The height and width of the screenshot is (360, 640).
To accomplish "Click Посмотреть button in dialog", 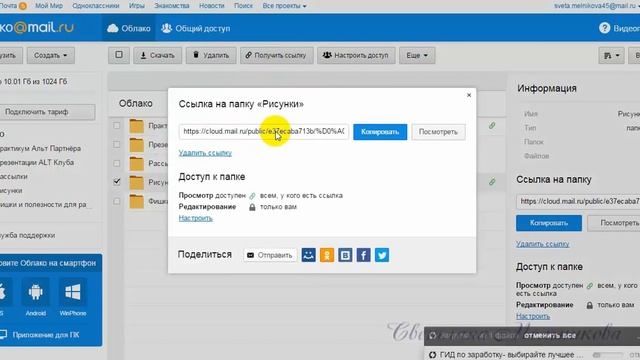I will pyautogui.click(x=438, y=132).
